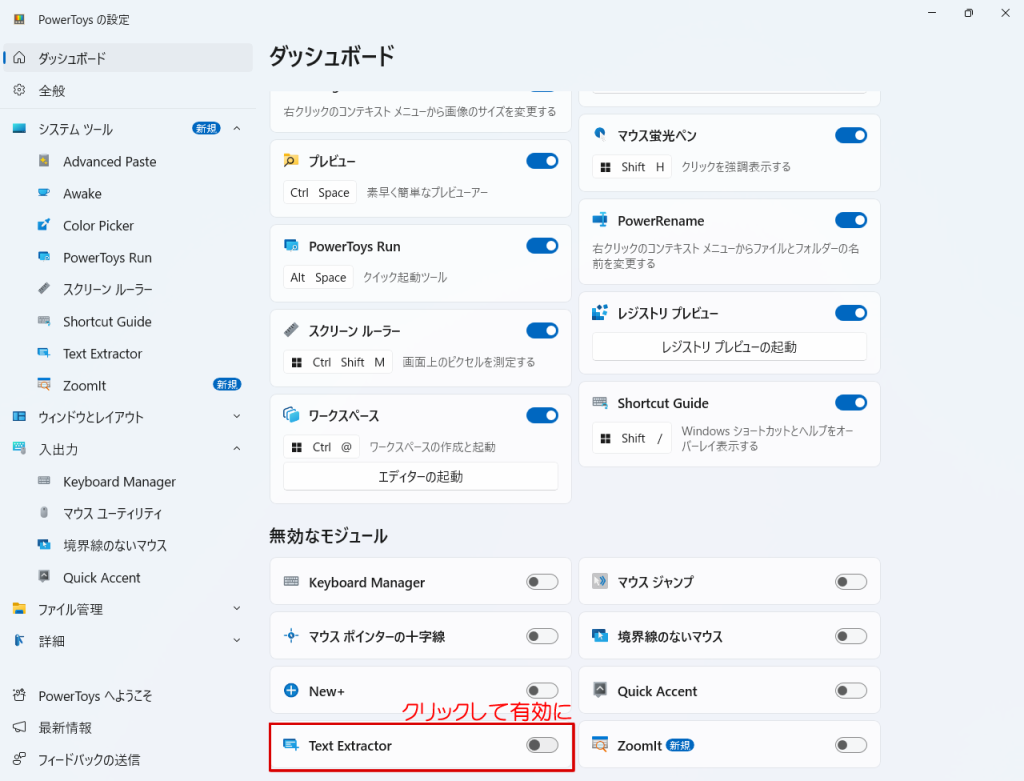Screen dimensions: 1024x781
Task: Click the レジストリ プレビューの起動 button
Action: coord(729,347)
